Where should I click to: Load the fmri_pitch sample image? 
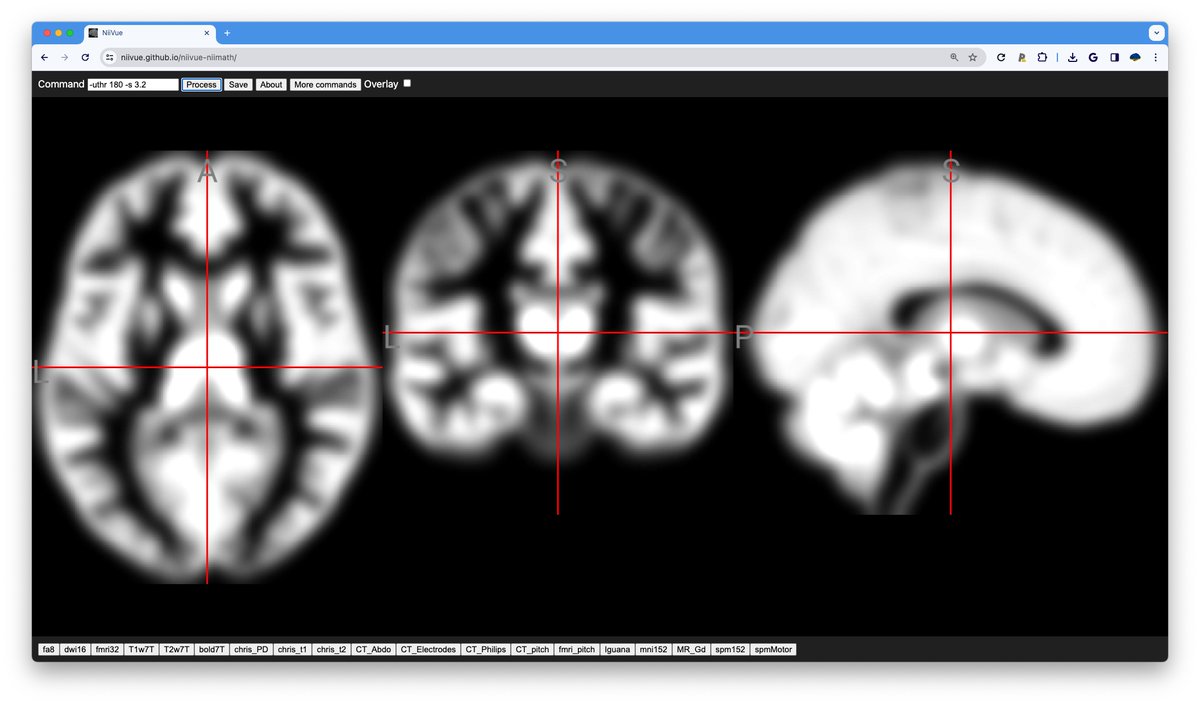576,649
